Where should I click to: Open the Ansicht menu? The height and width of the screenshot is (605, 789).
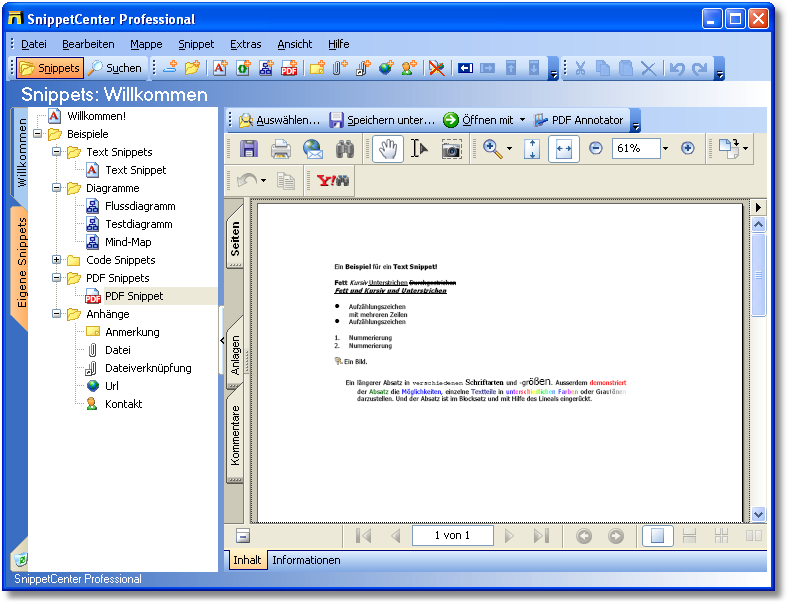click(x=295, y=44)
